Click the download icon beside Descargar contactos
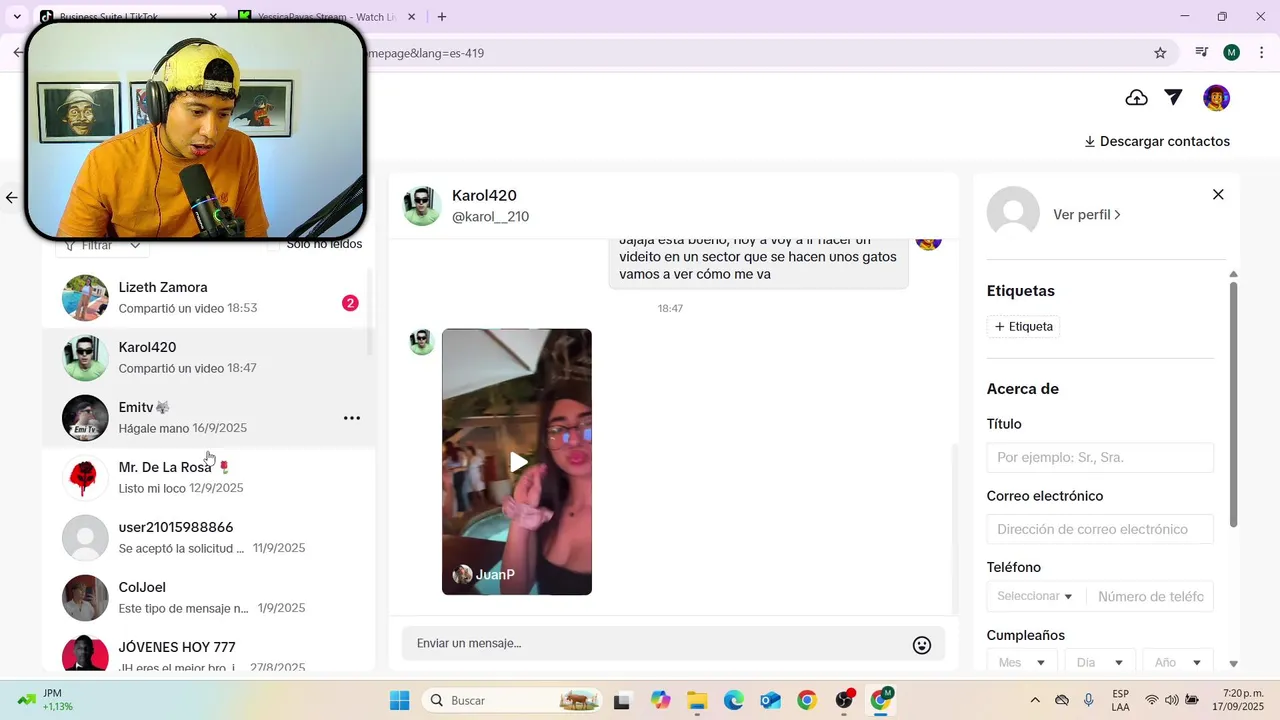1280x720 pixels. pyautogui.click(x=1090, y=142)
